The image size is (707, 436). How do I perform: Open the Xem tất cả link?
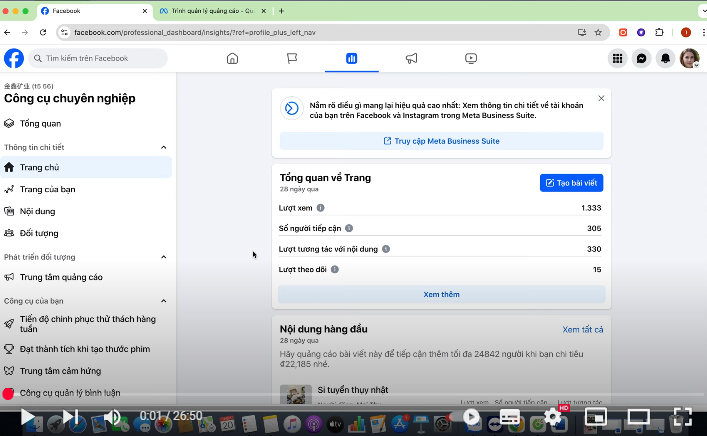pyautogui.click(x=583, y=330)
